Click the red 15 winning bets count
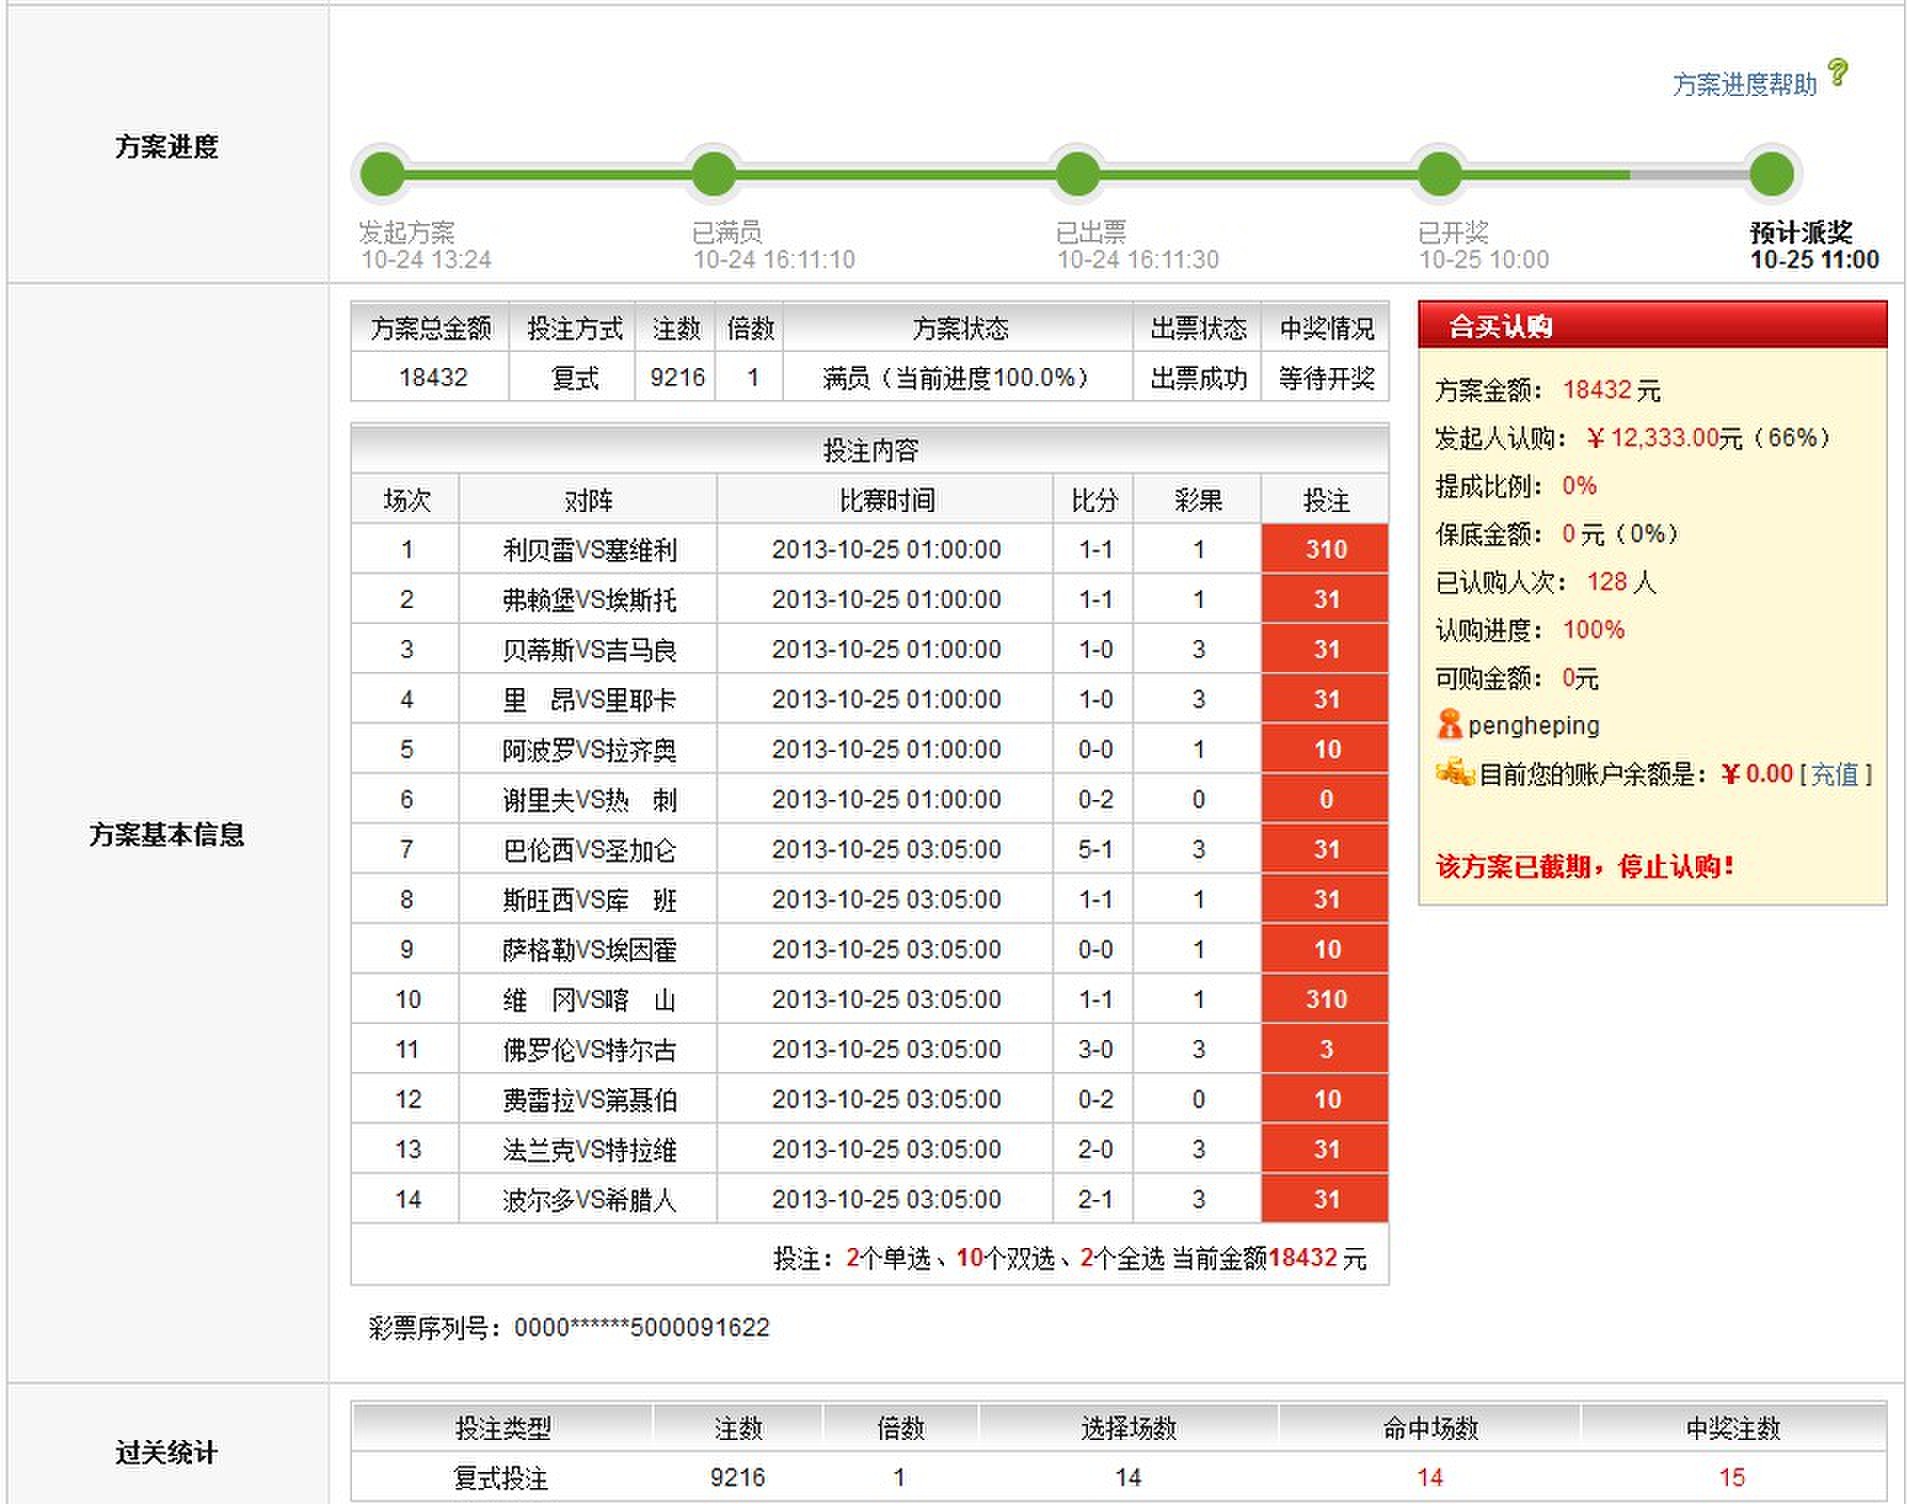Screen dimensions: 1908x1504 click(x=1731, y=1477)
